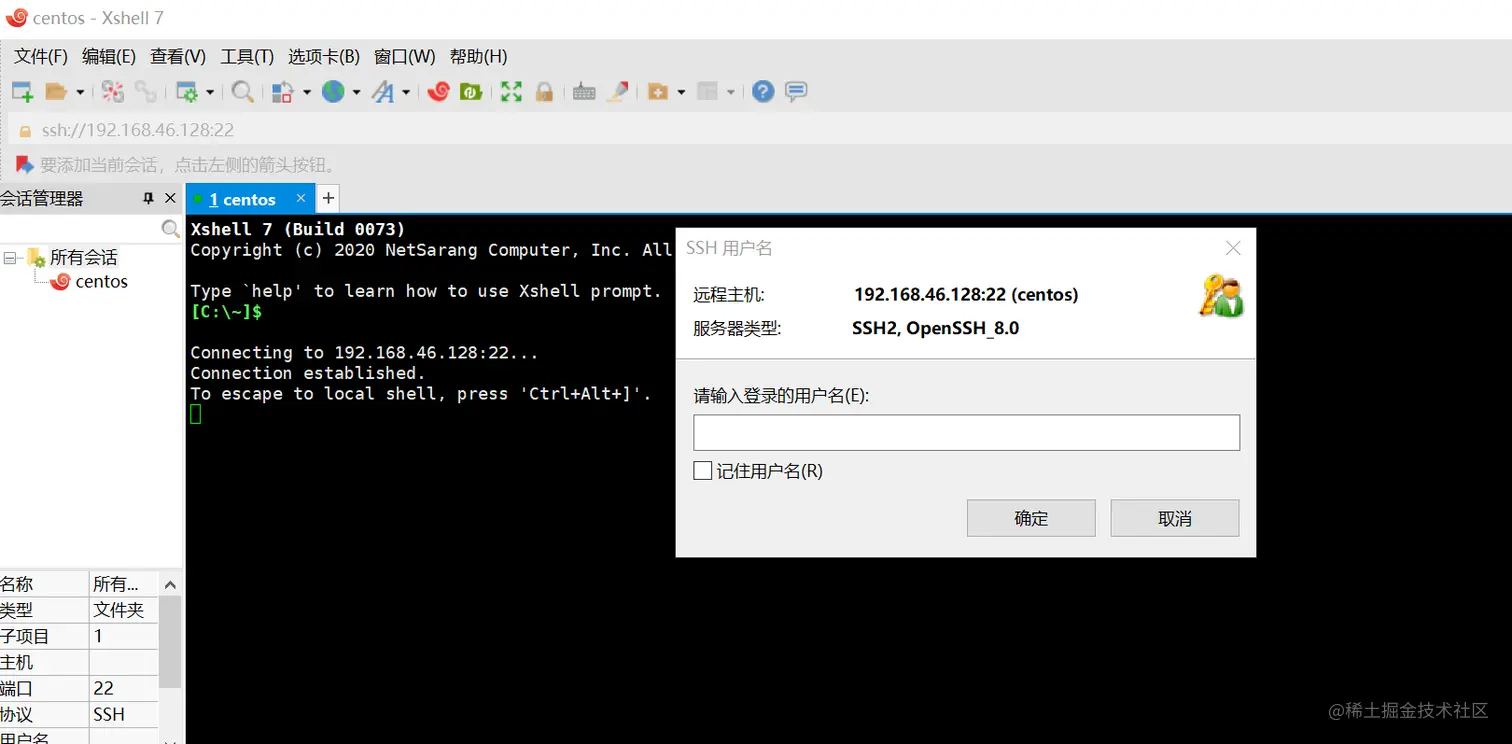Open Help blue question mark icon
The width and height of the screenshot is (1512, 744).
pos(763,92)
